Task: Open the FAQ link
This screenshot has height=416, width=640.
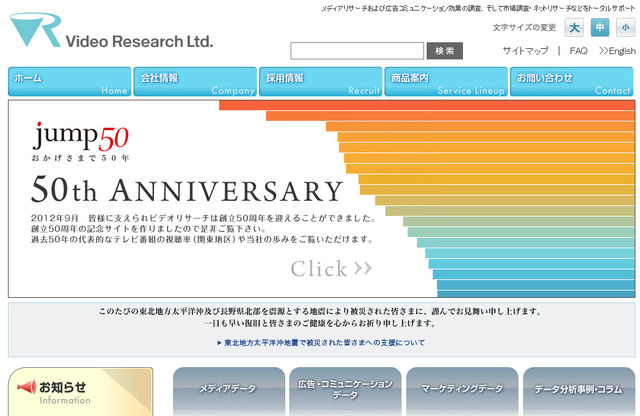Action: pyautogui.click(x=578, y=51)
